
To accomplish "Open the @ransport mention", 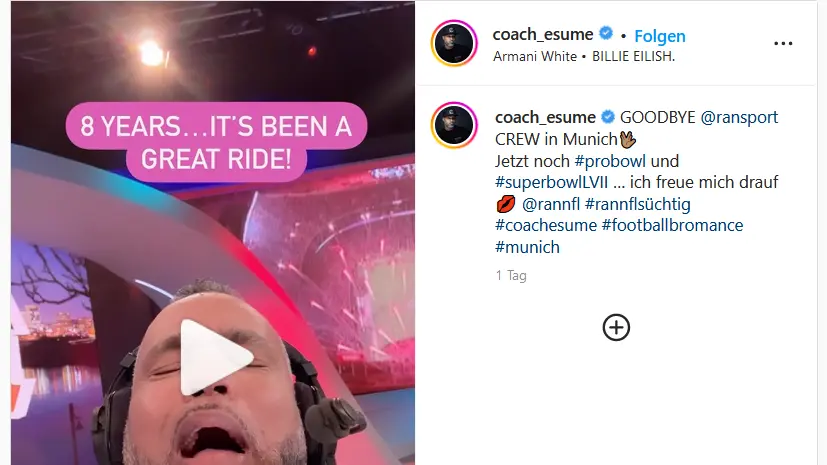I will [x=739, y=117].
